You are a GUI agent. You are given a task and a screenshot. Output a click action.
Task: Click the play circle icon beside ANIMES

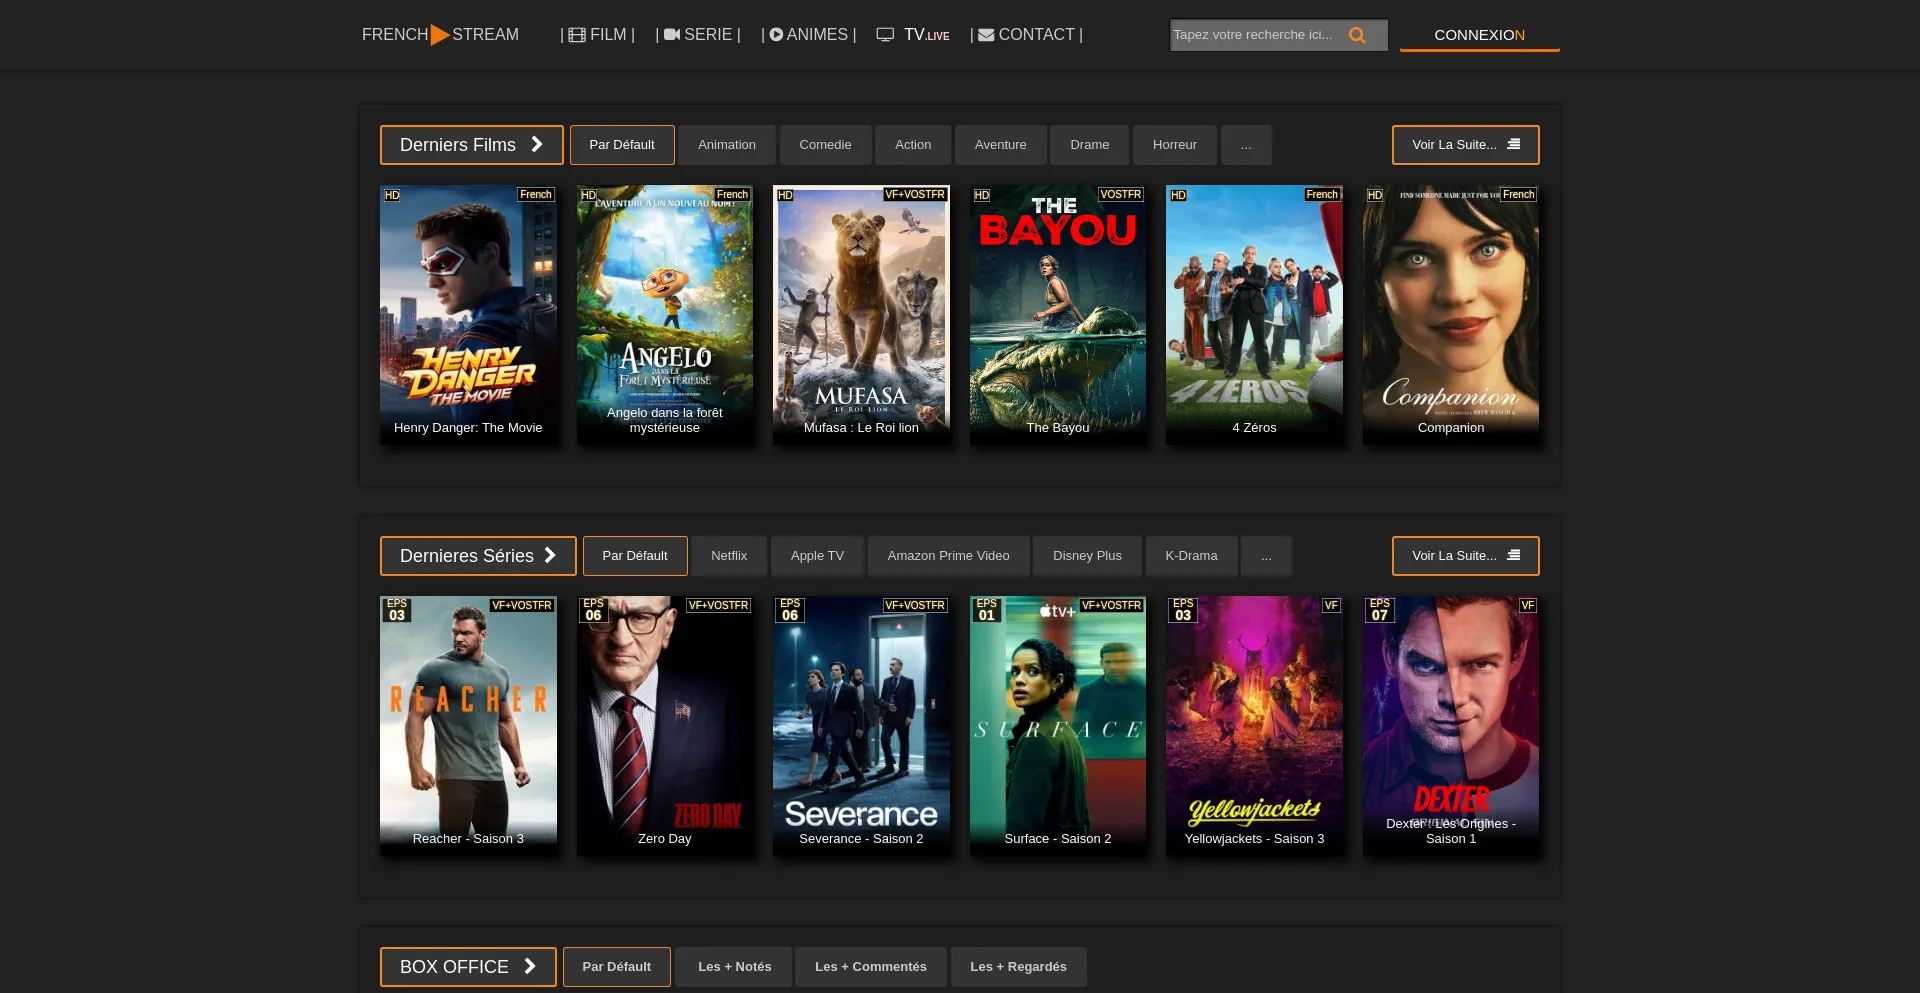[x=776, y=35]
